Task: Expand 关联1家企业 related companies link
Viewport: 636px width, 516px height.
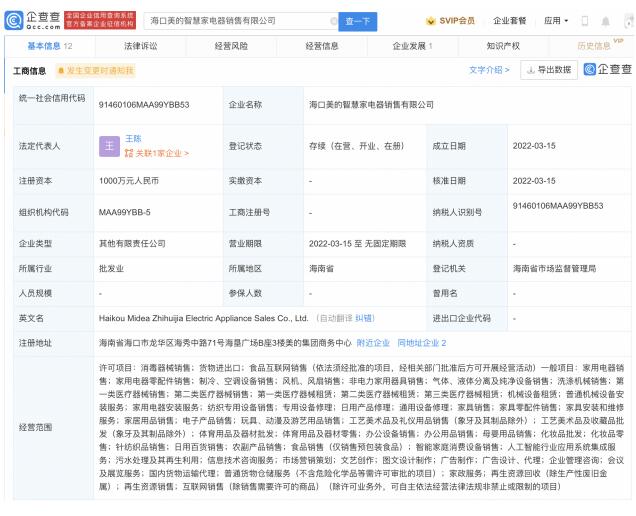Action: pos(157,153)
